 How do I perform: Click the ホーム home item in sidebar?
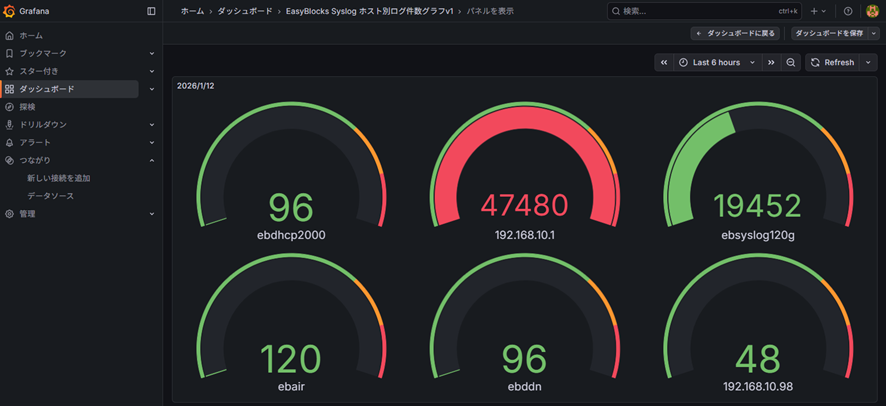pyautogui.click(x=30, y=35)
